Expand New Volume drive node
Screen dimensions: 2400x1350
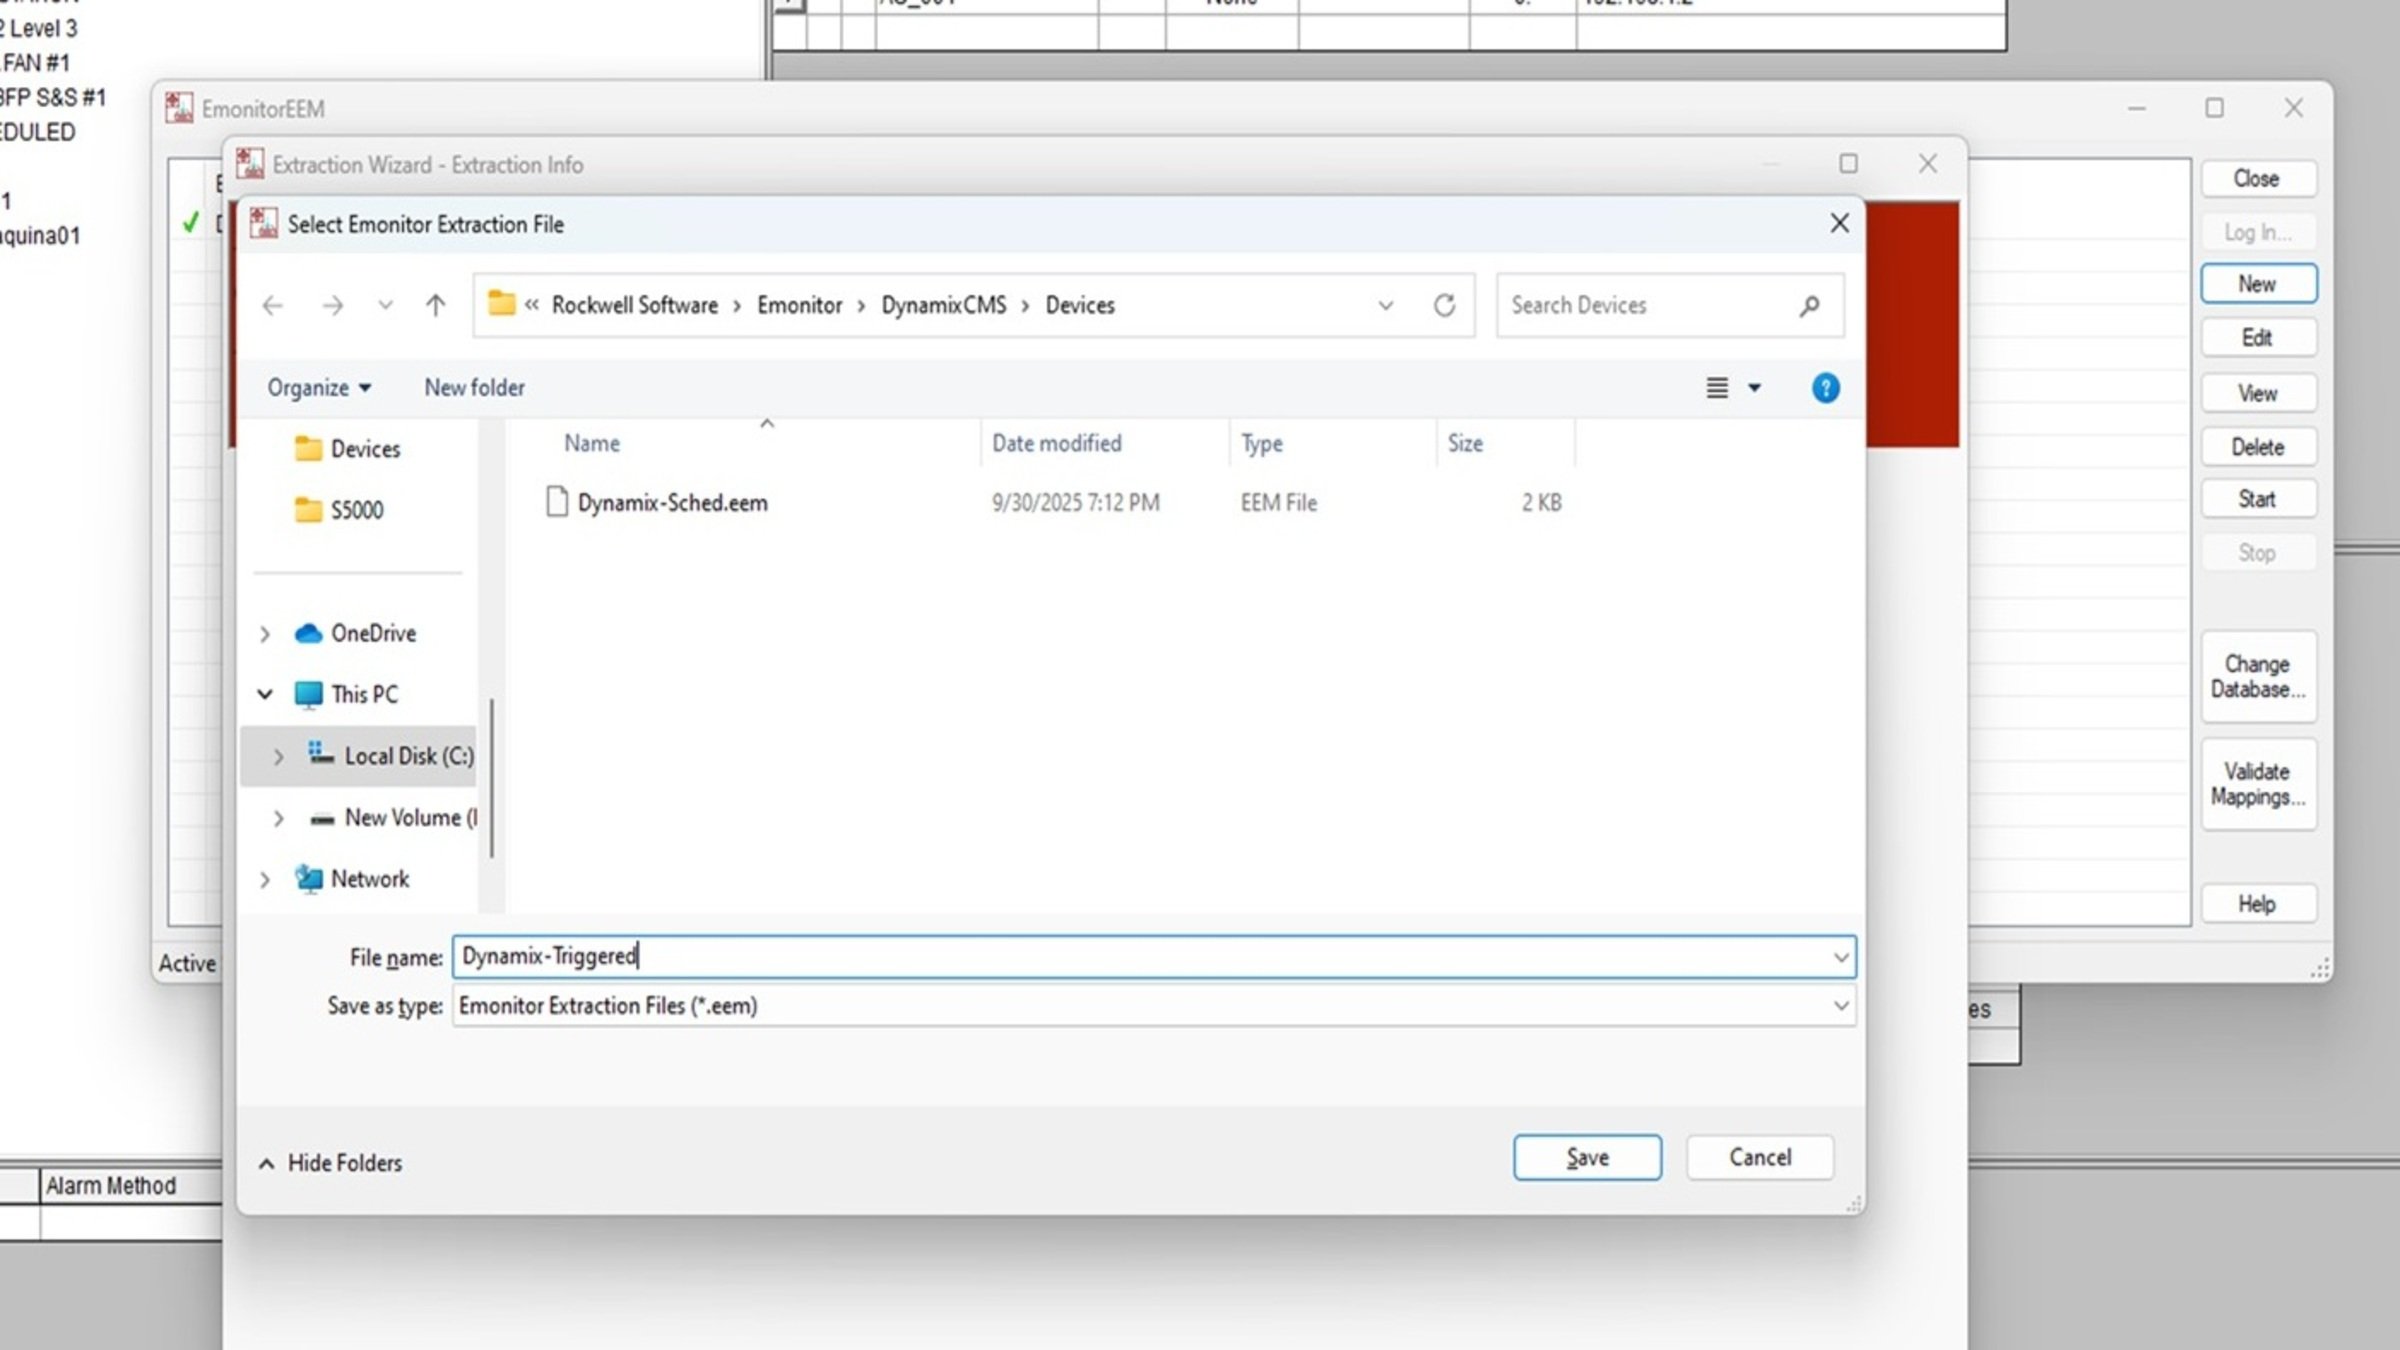point(278,818)
